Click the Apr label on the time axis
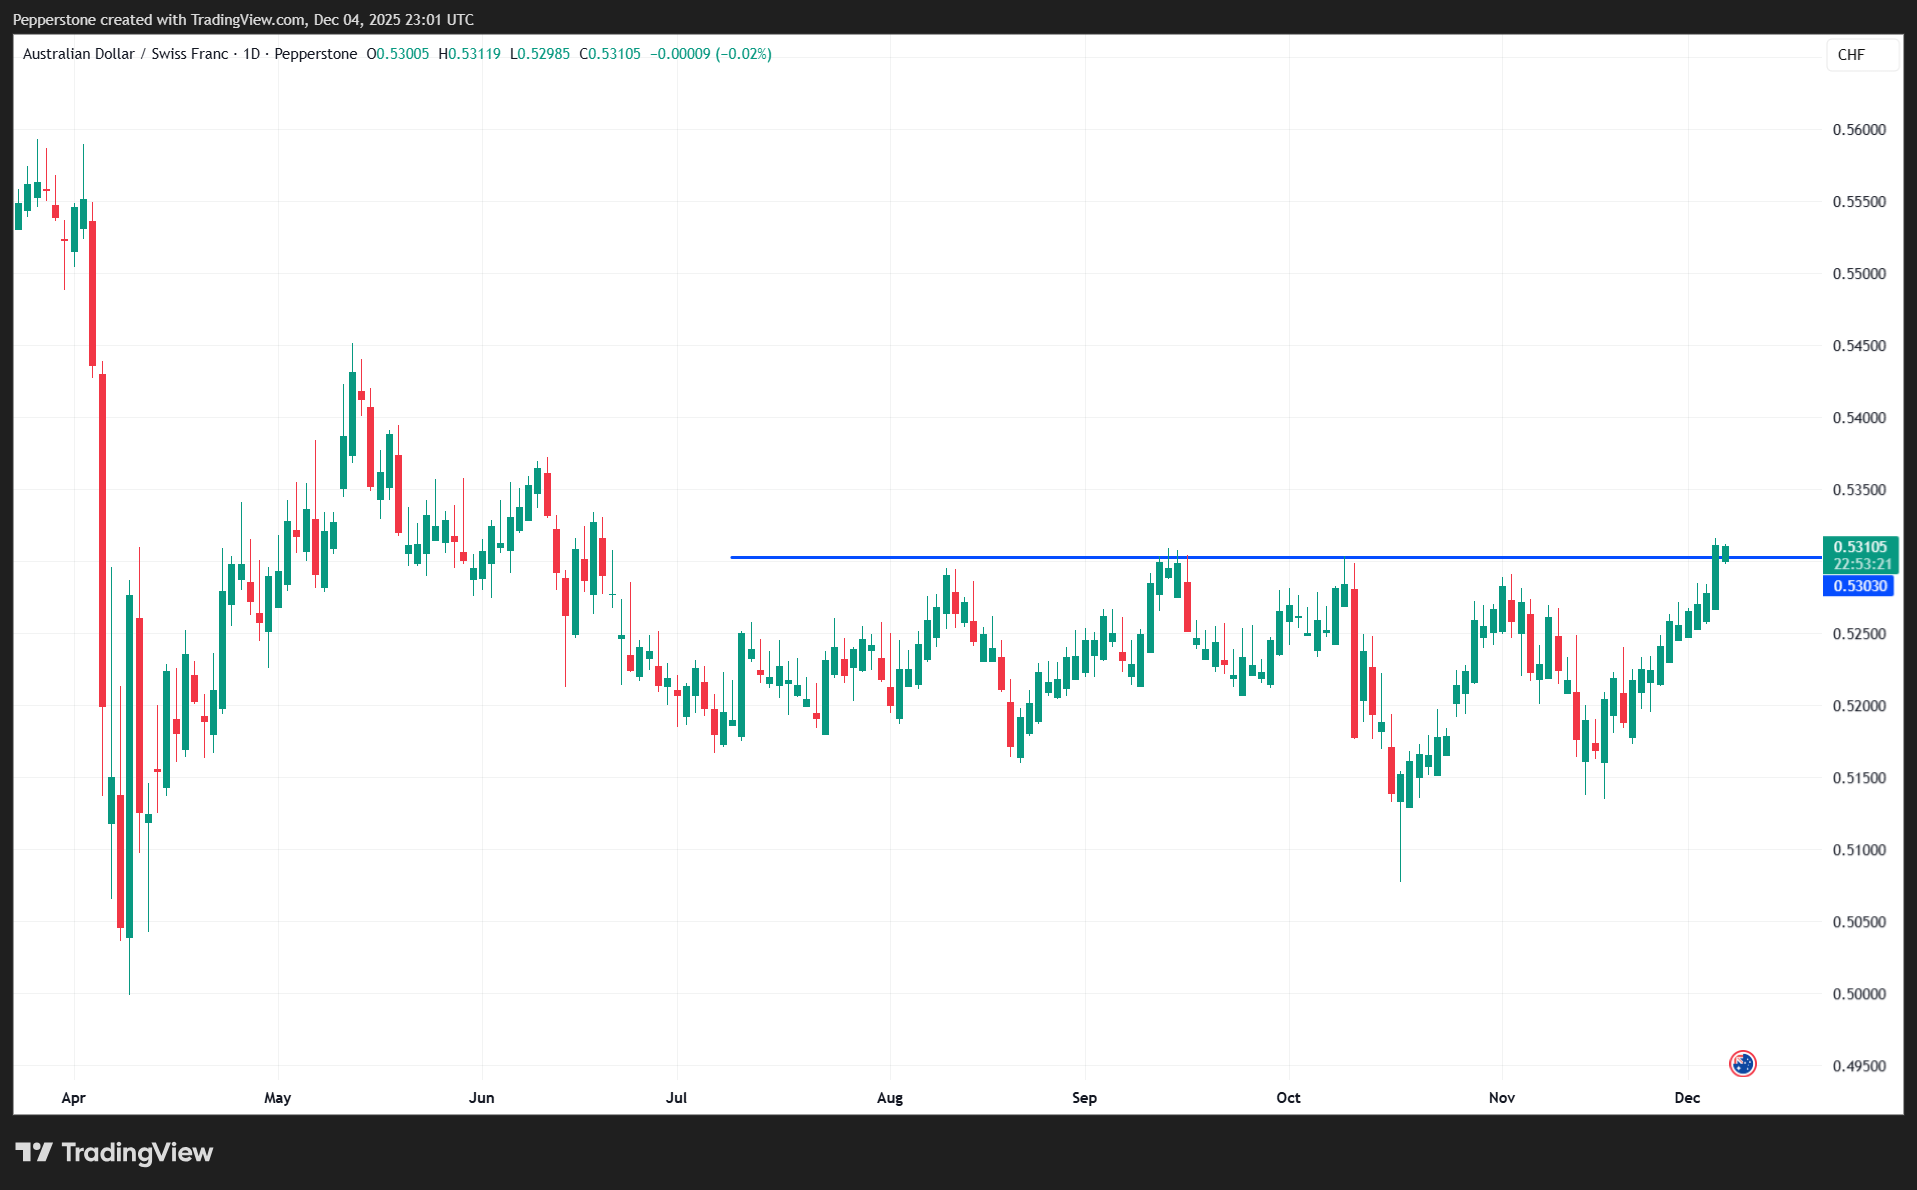The width and height of the screenshot is (1917, 1190). (73, 1098)
